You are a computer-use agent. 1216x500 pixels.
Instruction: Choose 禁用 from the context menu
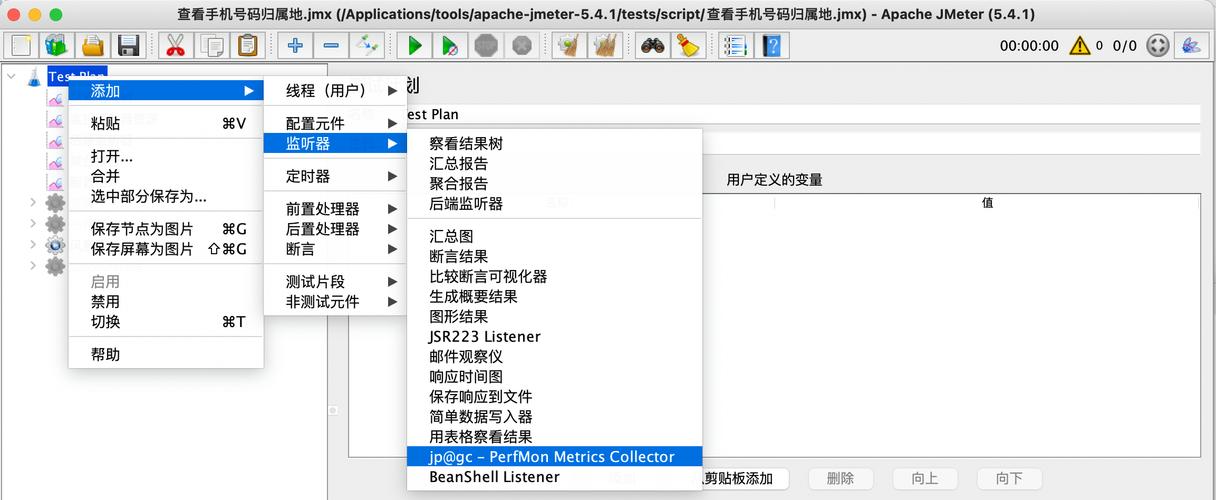coord(166,302)
